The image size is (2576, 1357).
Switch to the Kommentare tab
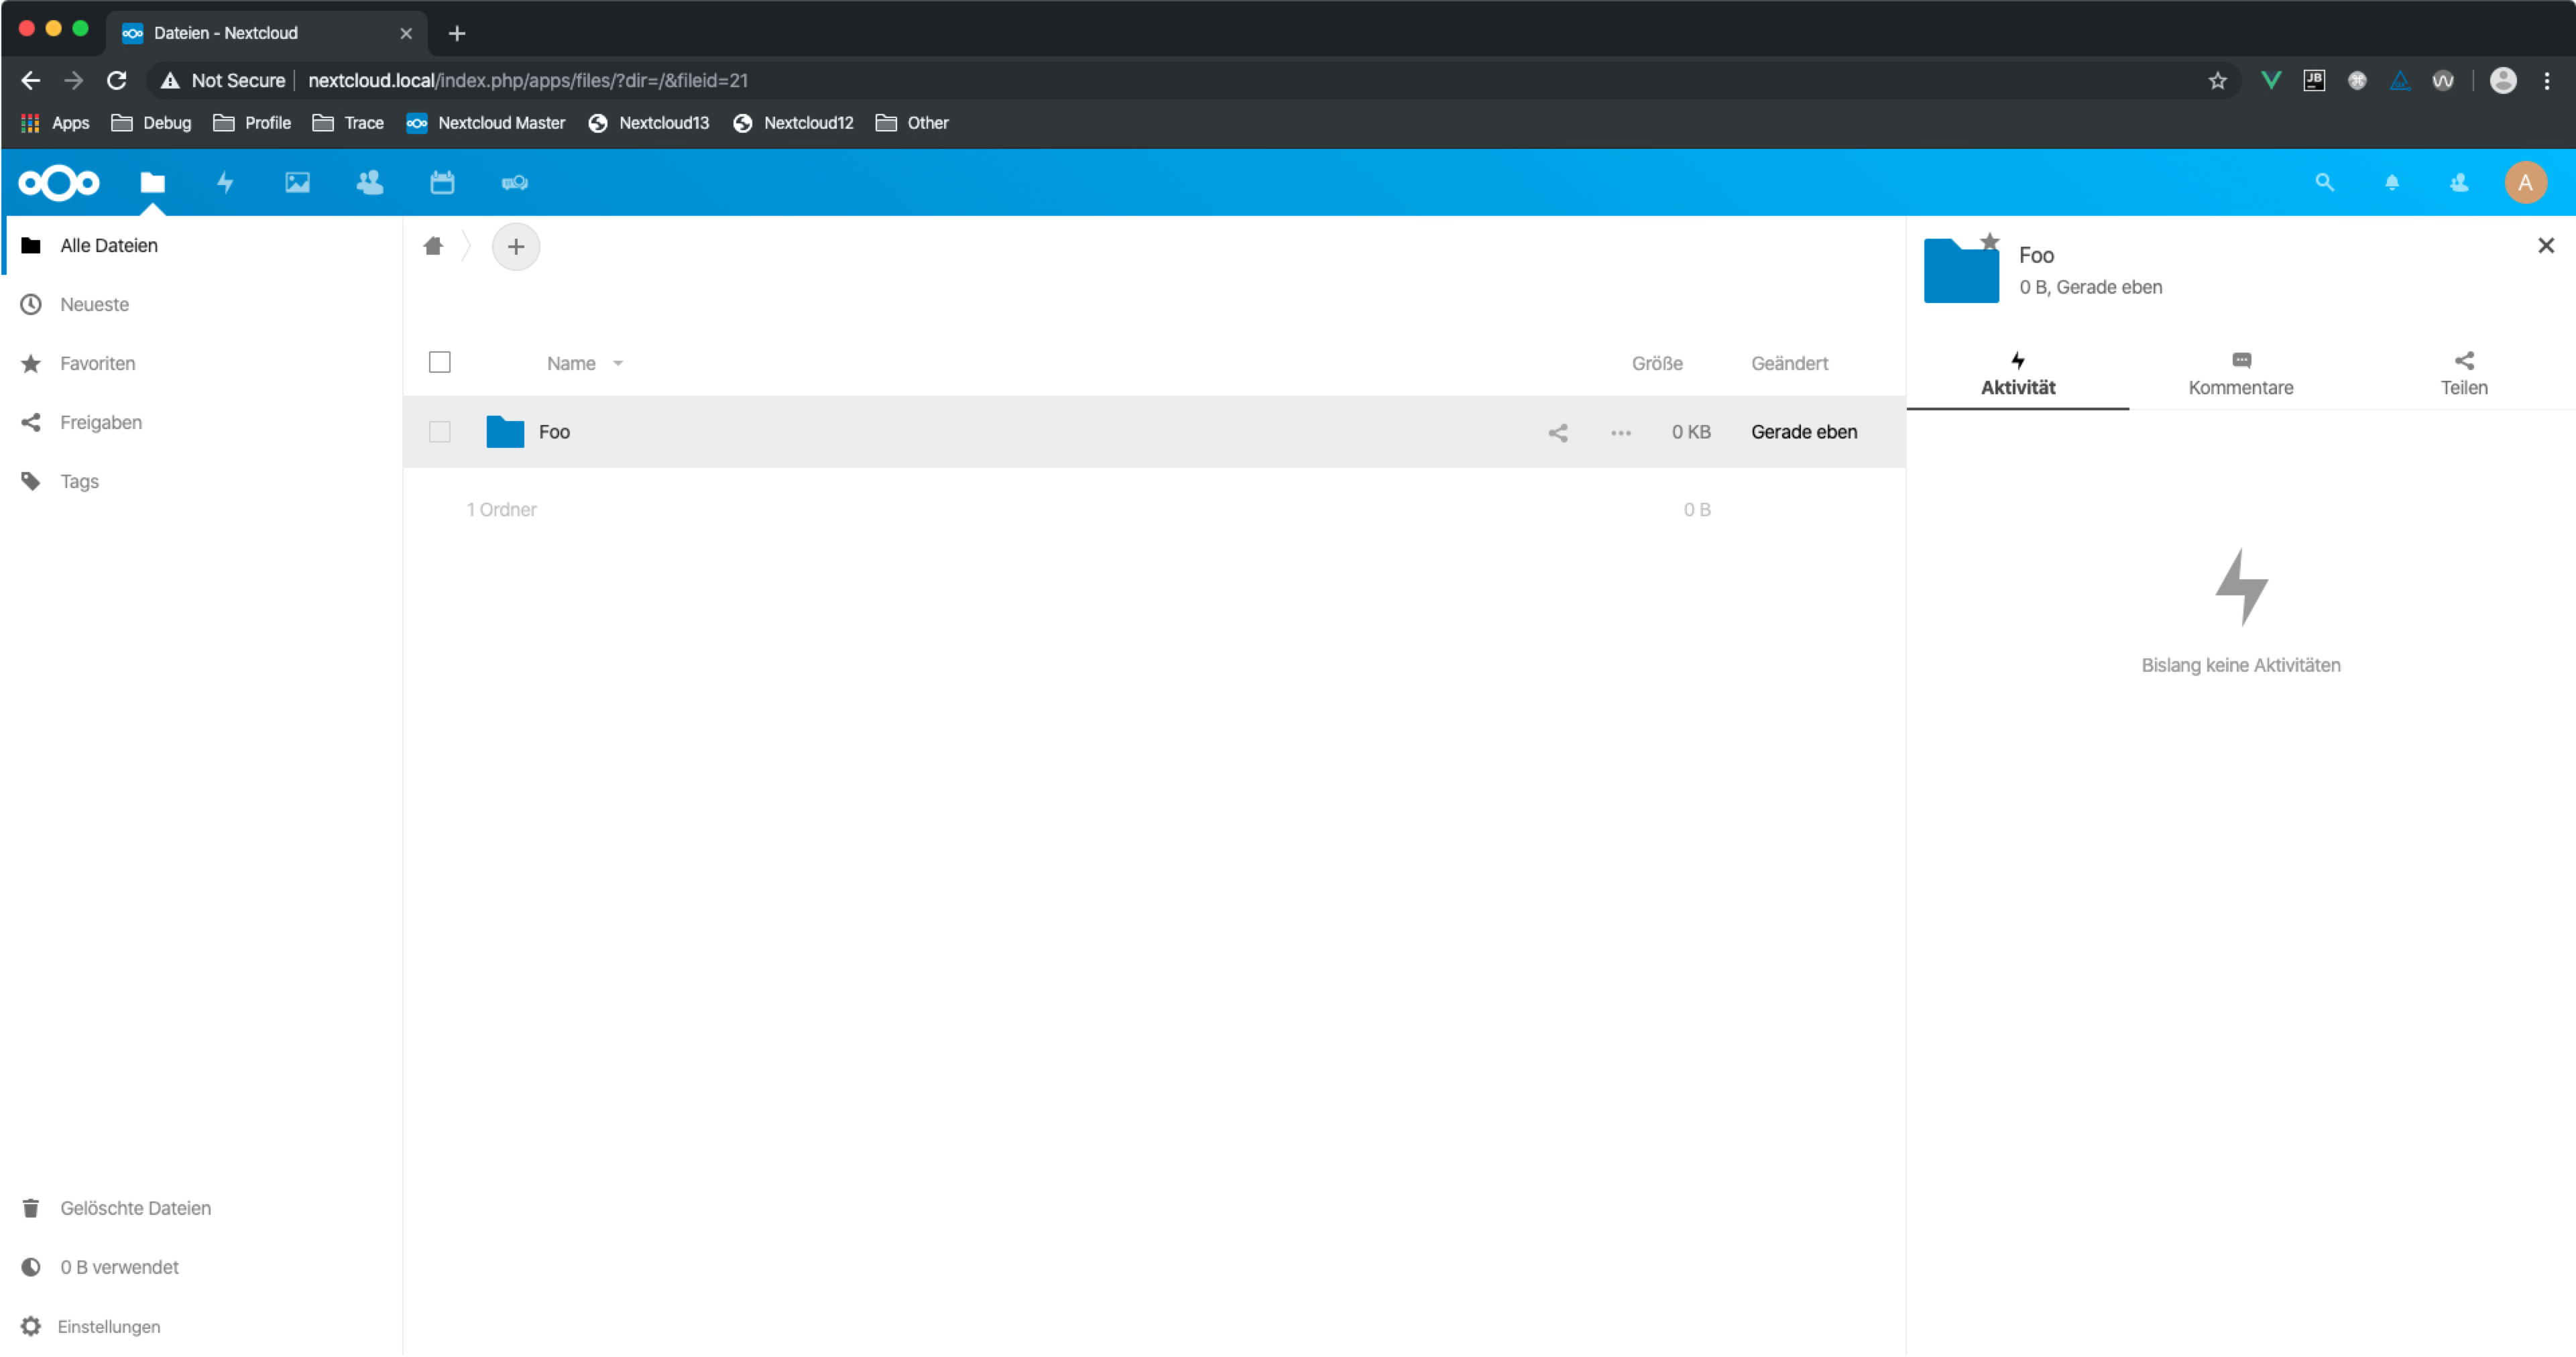click(x=2241, y=373)
